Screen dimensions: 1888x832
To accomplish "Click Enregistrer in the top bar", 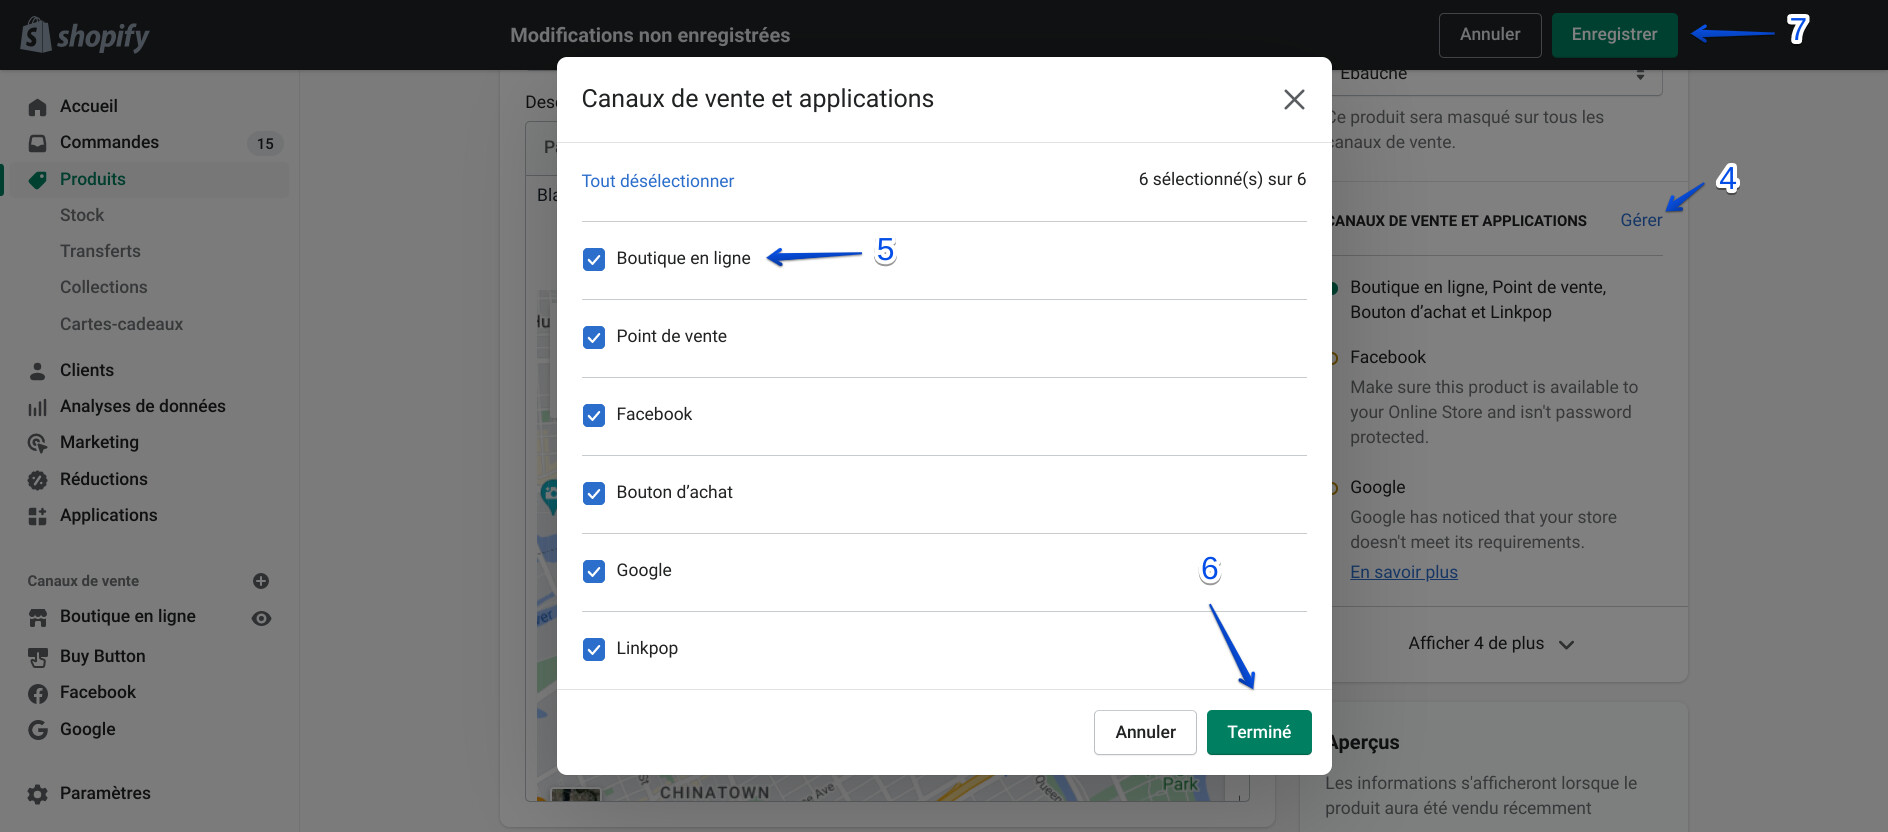I will 1614,35.
